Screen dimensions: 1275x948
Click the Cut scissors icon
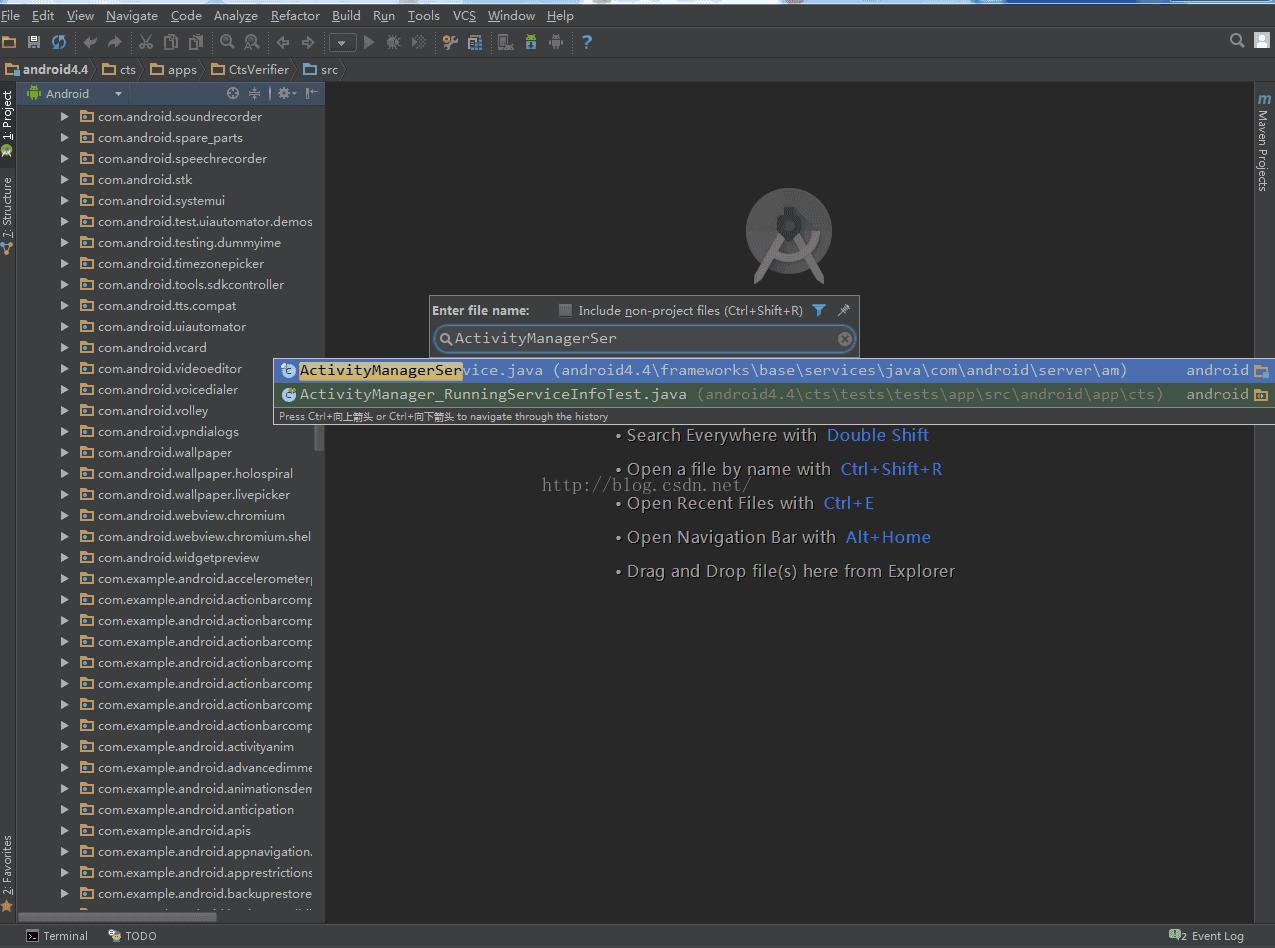pyautogui.click(x=146, y=42)
